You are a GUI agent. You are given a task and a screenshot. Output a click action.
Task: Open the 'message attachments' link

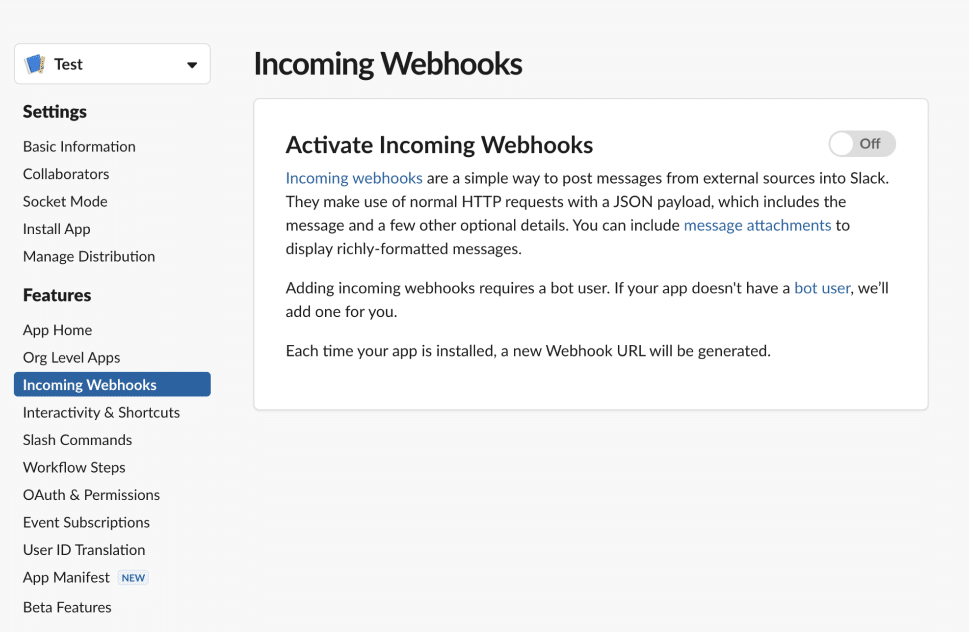coord(757,225)
